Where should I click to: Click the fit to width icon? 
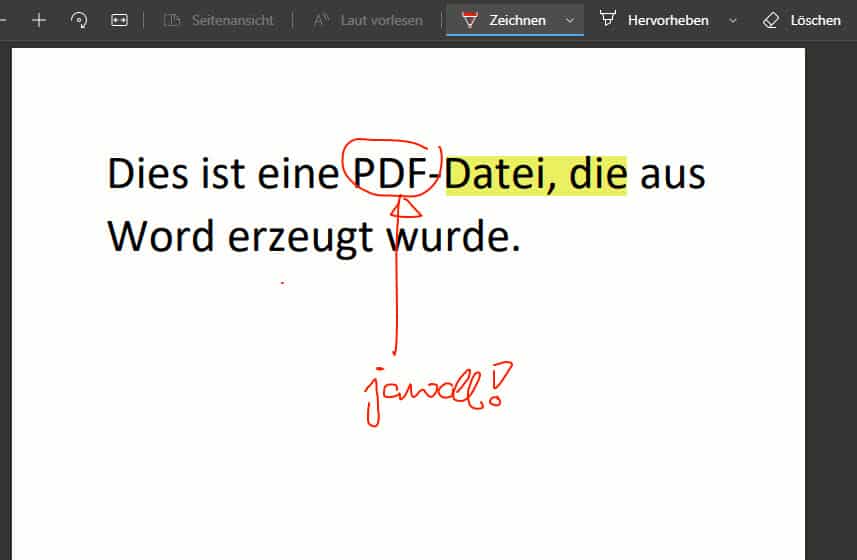[119, 20]
